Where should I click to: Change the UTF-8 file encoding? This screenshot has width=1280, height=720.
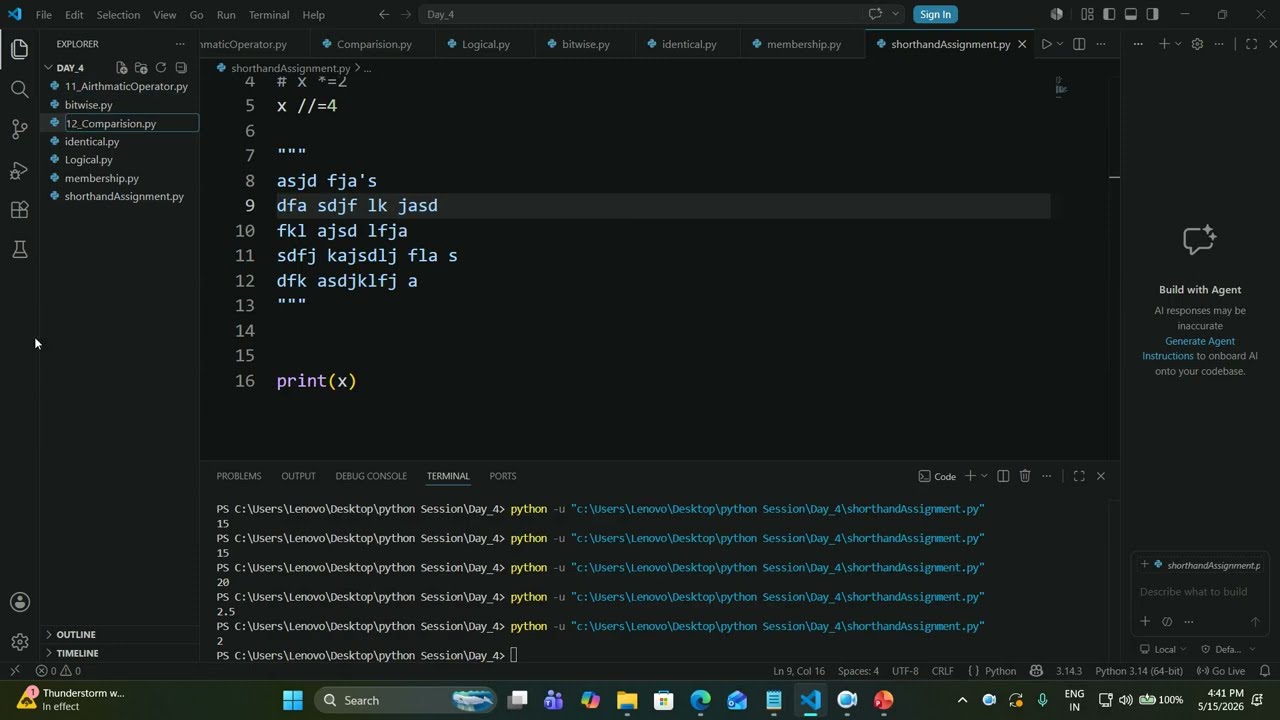(905, 671)
